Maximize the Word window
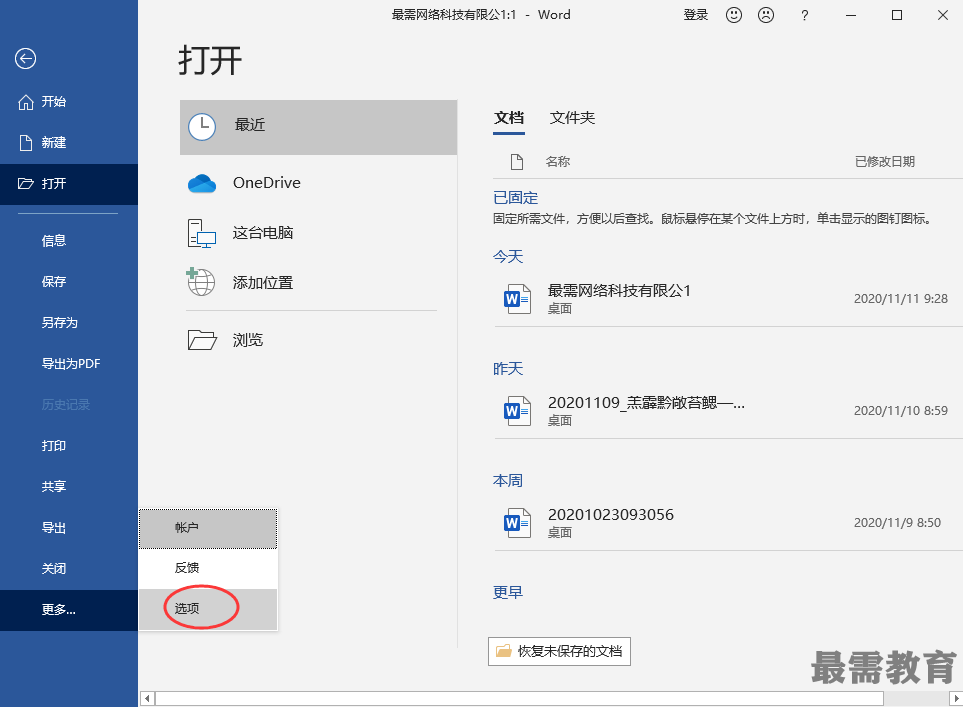Screen dimensions: 963x707 pos(897,15)
